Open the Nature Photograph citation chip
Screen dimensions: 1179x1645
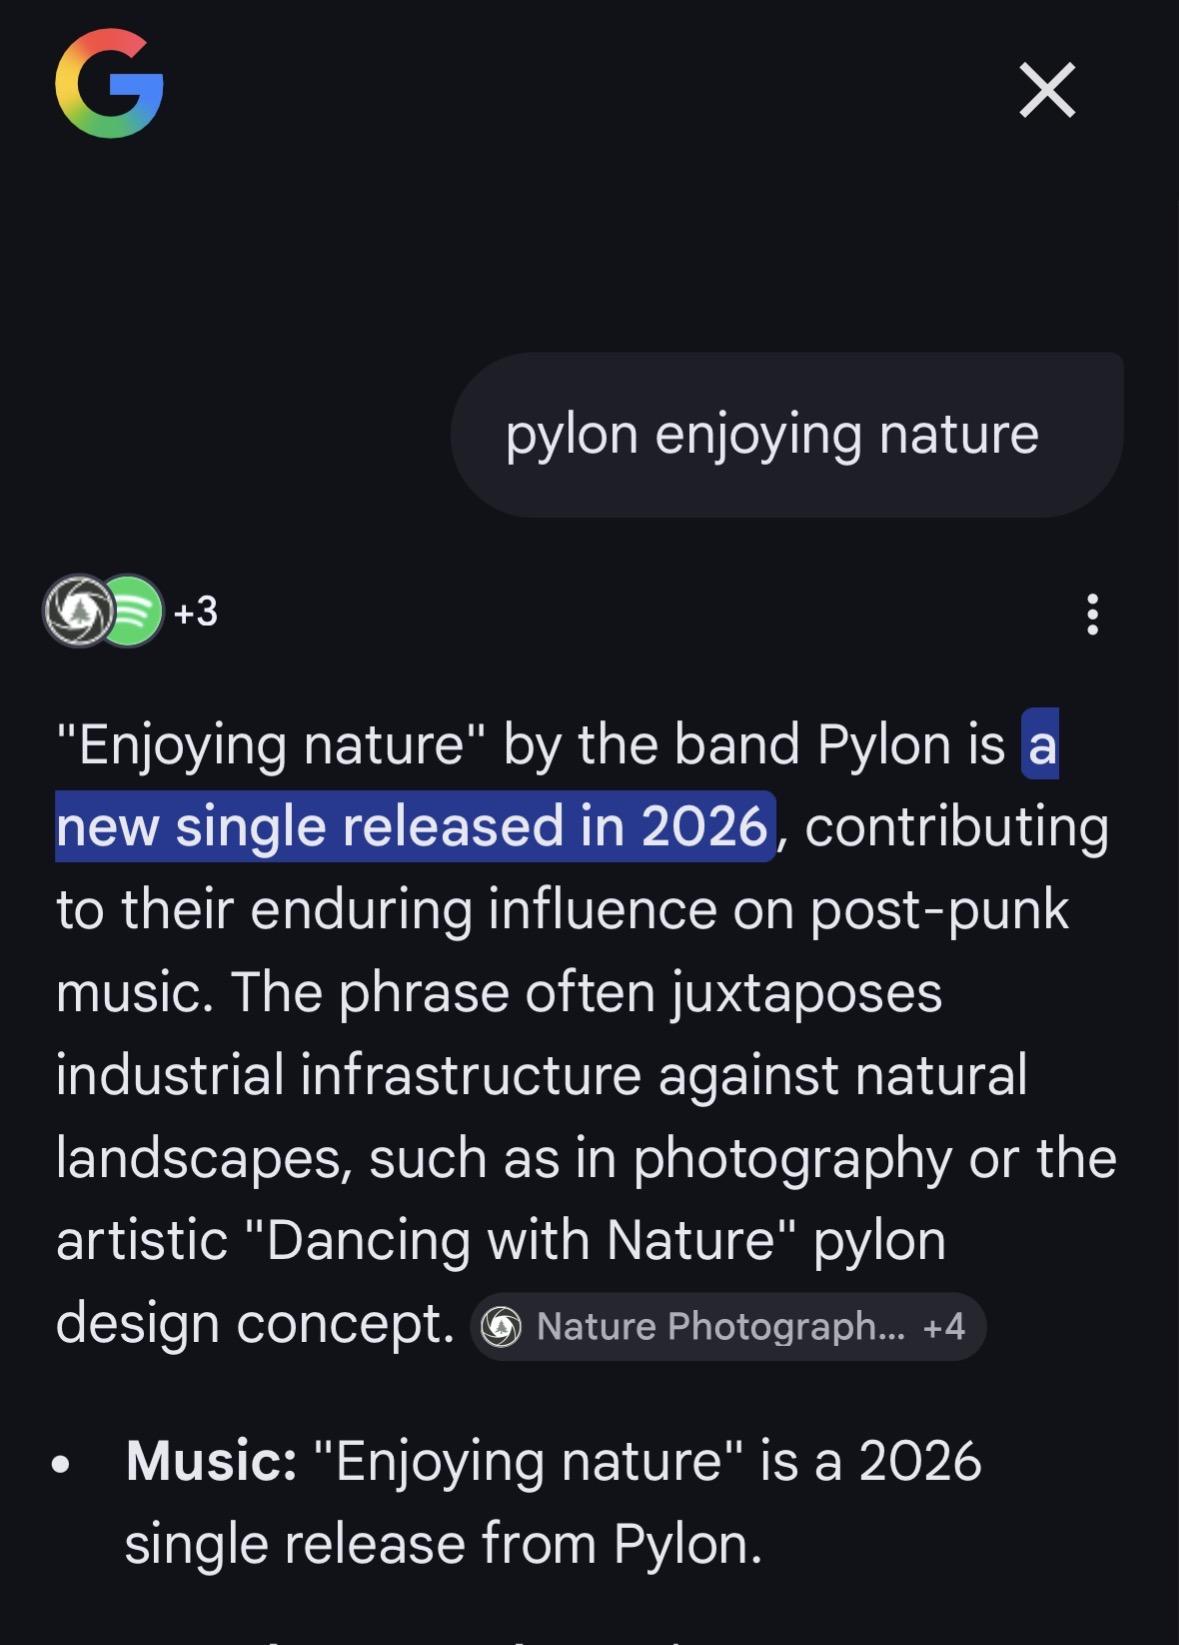pos(720,1326)
